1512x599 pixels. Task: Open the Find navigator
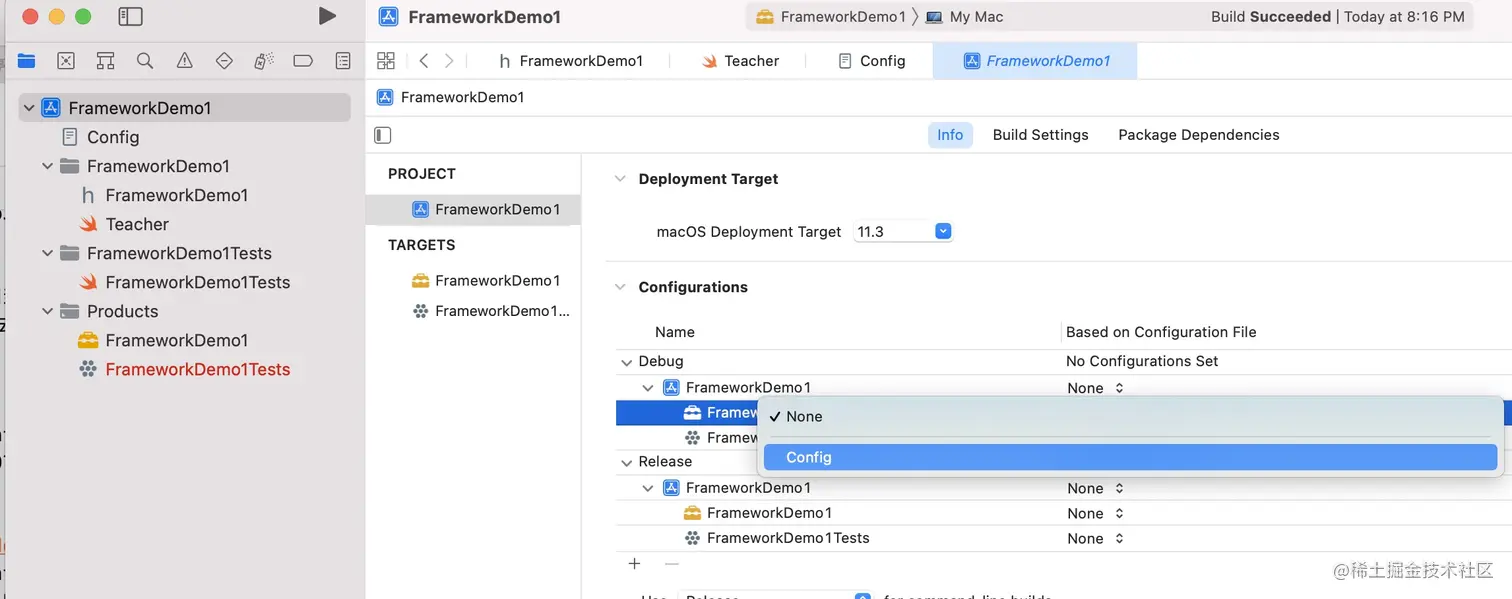tap(145, 61)
